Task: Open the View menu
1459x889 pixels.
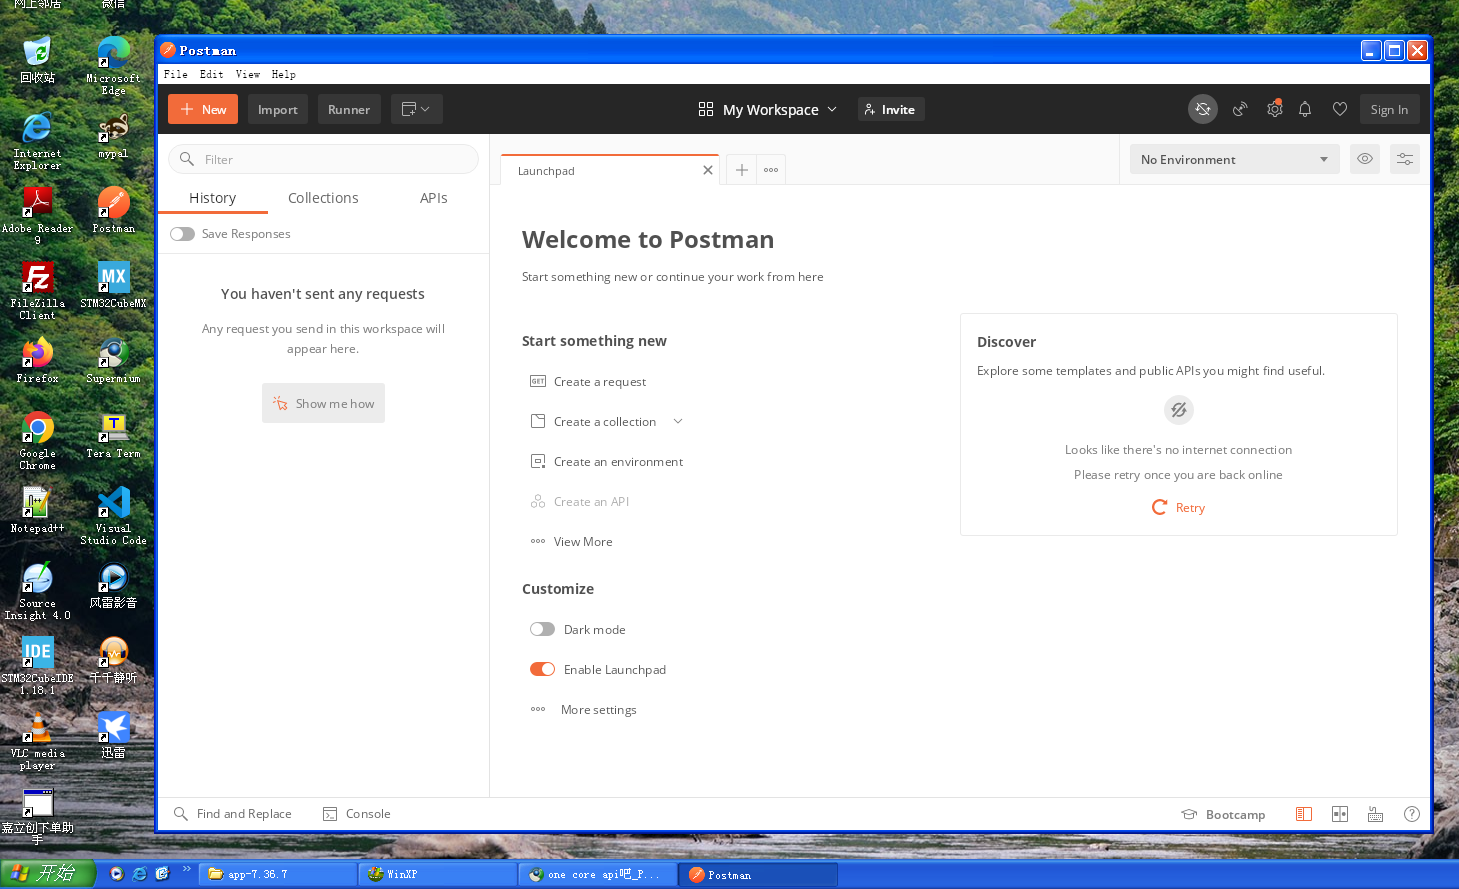Action: click(248, 74)
